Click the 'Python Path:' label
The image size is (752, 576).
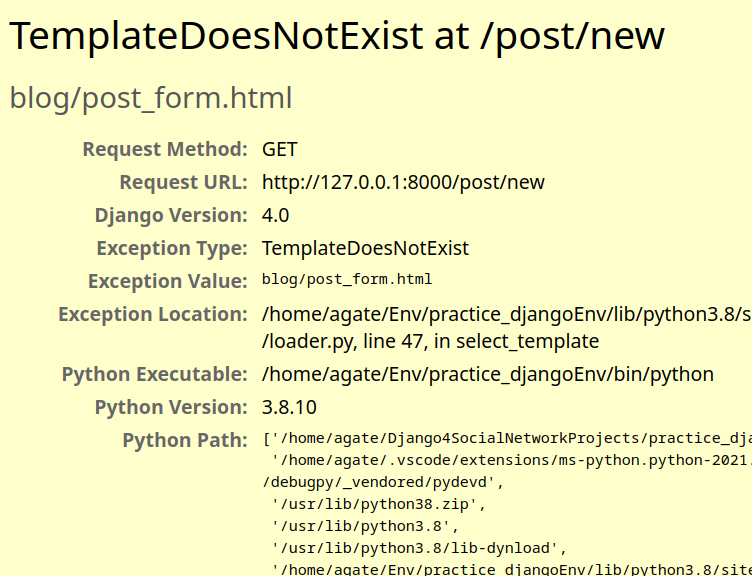coord(185,441)
